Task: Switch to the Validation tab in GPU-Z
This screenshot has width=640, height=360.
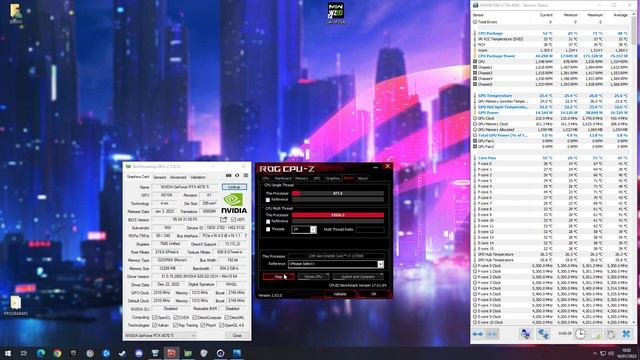Action: (x=198, y=177)
